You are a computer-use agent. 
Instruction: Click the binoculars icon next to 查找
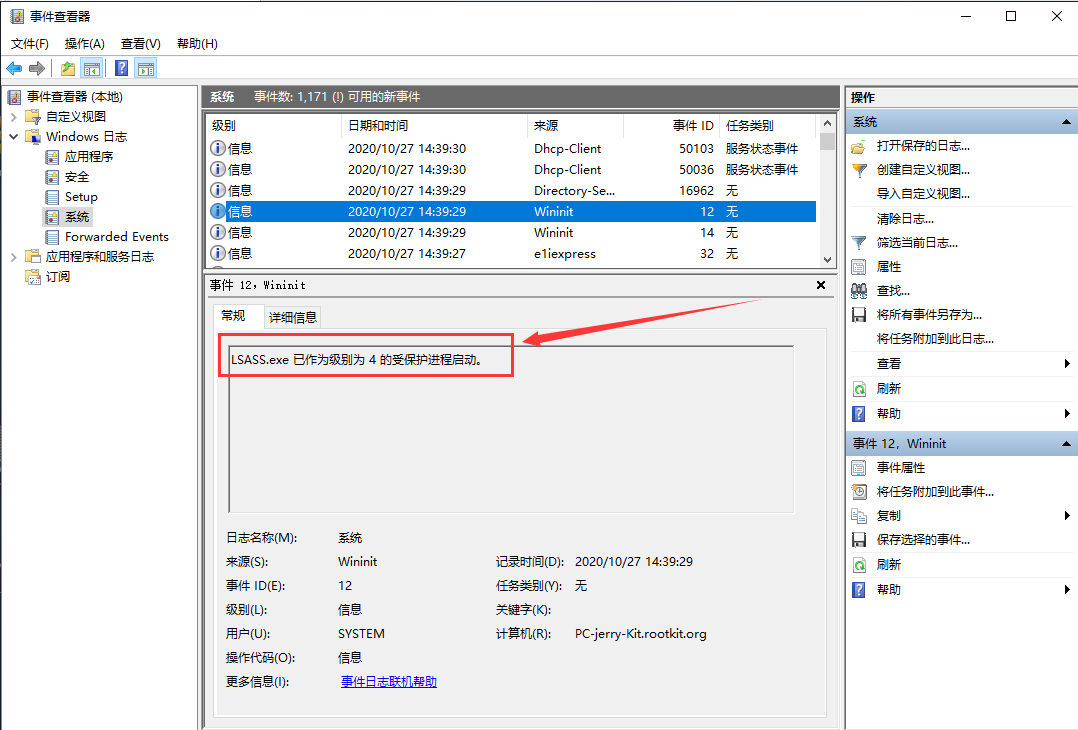point(858,291)
